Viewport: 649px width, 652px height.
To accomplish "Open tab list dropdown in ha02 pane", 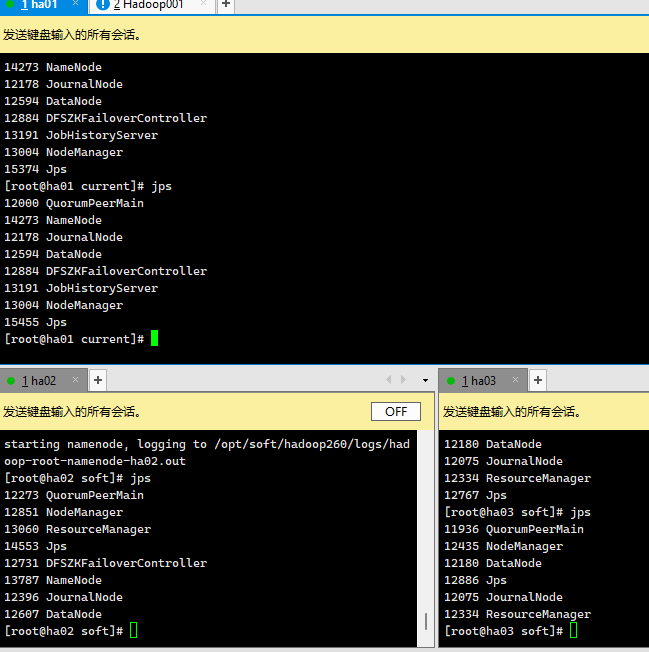I will pyautogui.click(x=425, y=380).
